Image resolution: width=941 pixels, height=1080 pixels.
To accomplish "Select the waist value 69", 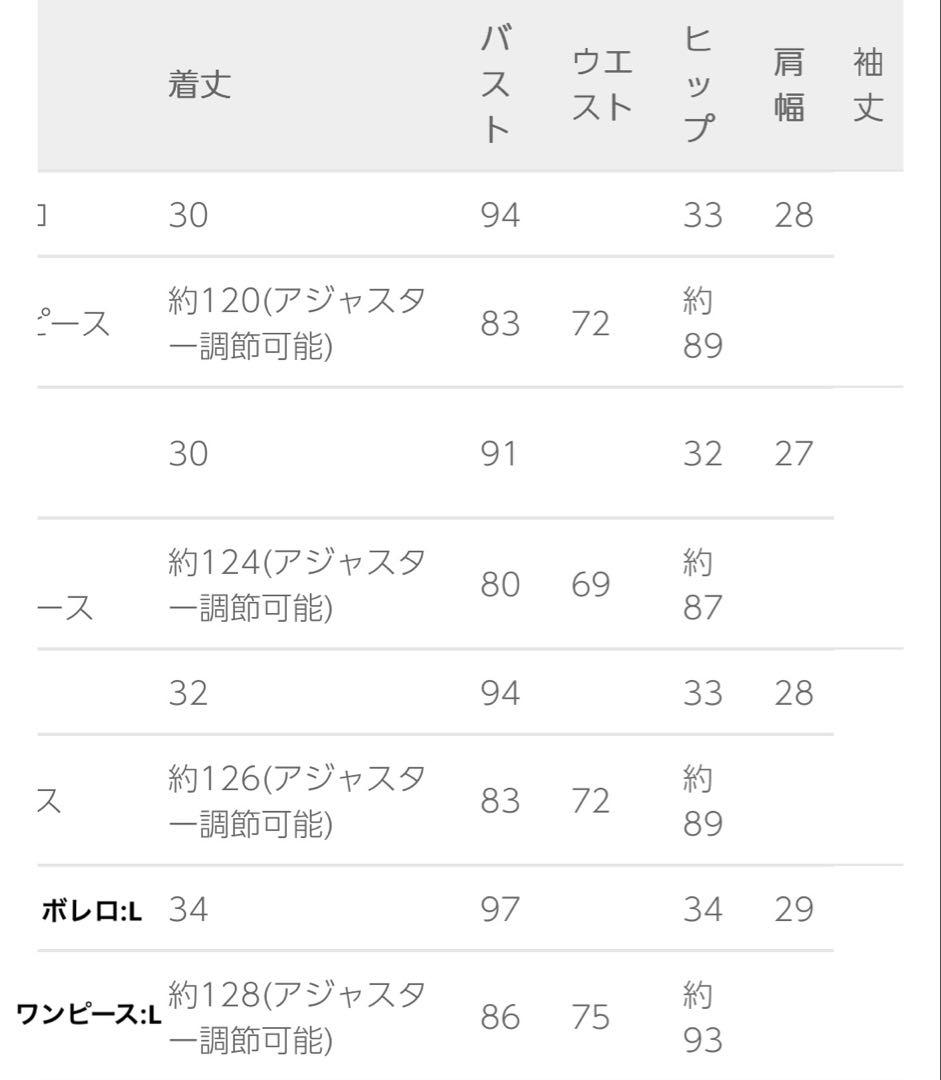I will 590,584.
